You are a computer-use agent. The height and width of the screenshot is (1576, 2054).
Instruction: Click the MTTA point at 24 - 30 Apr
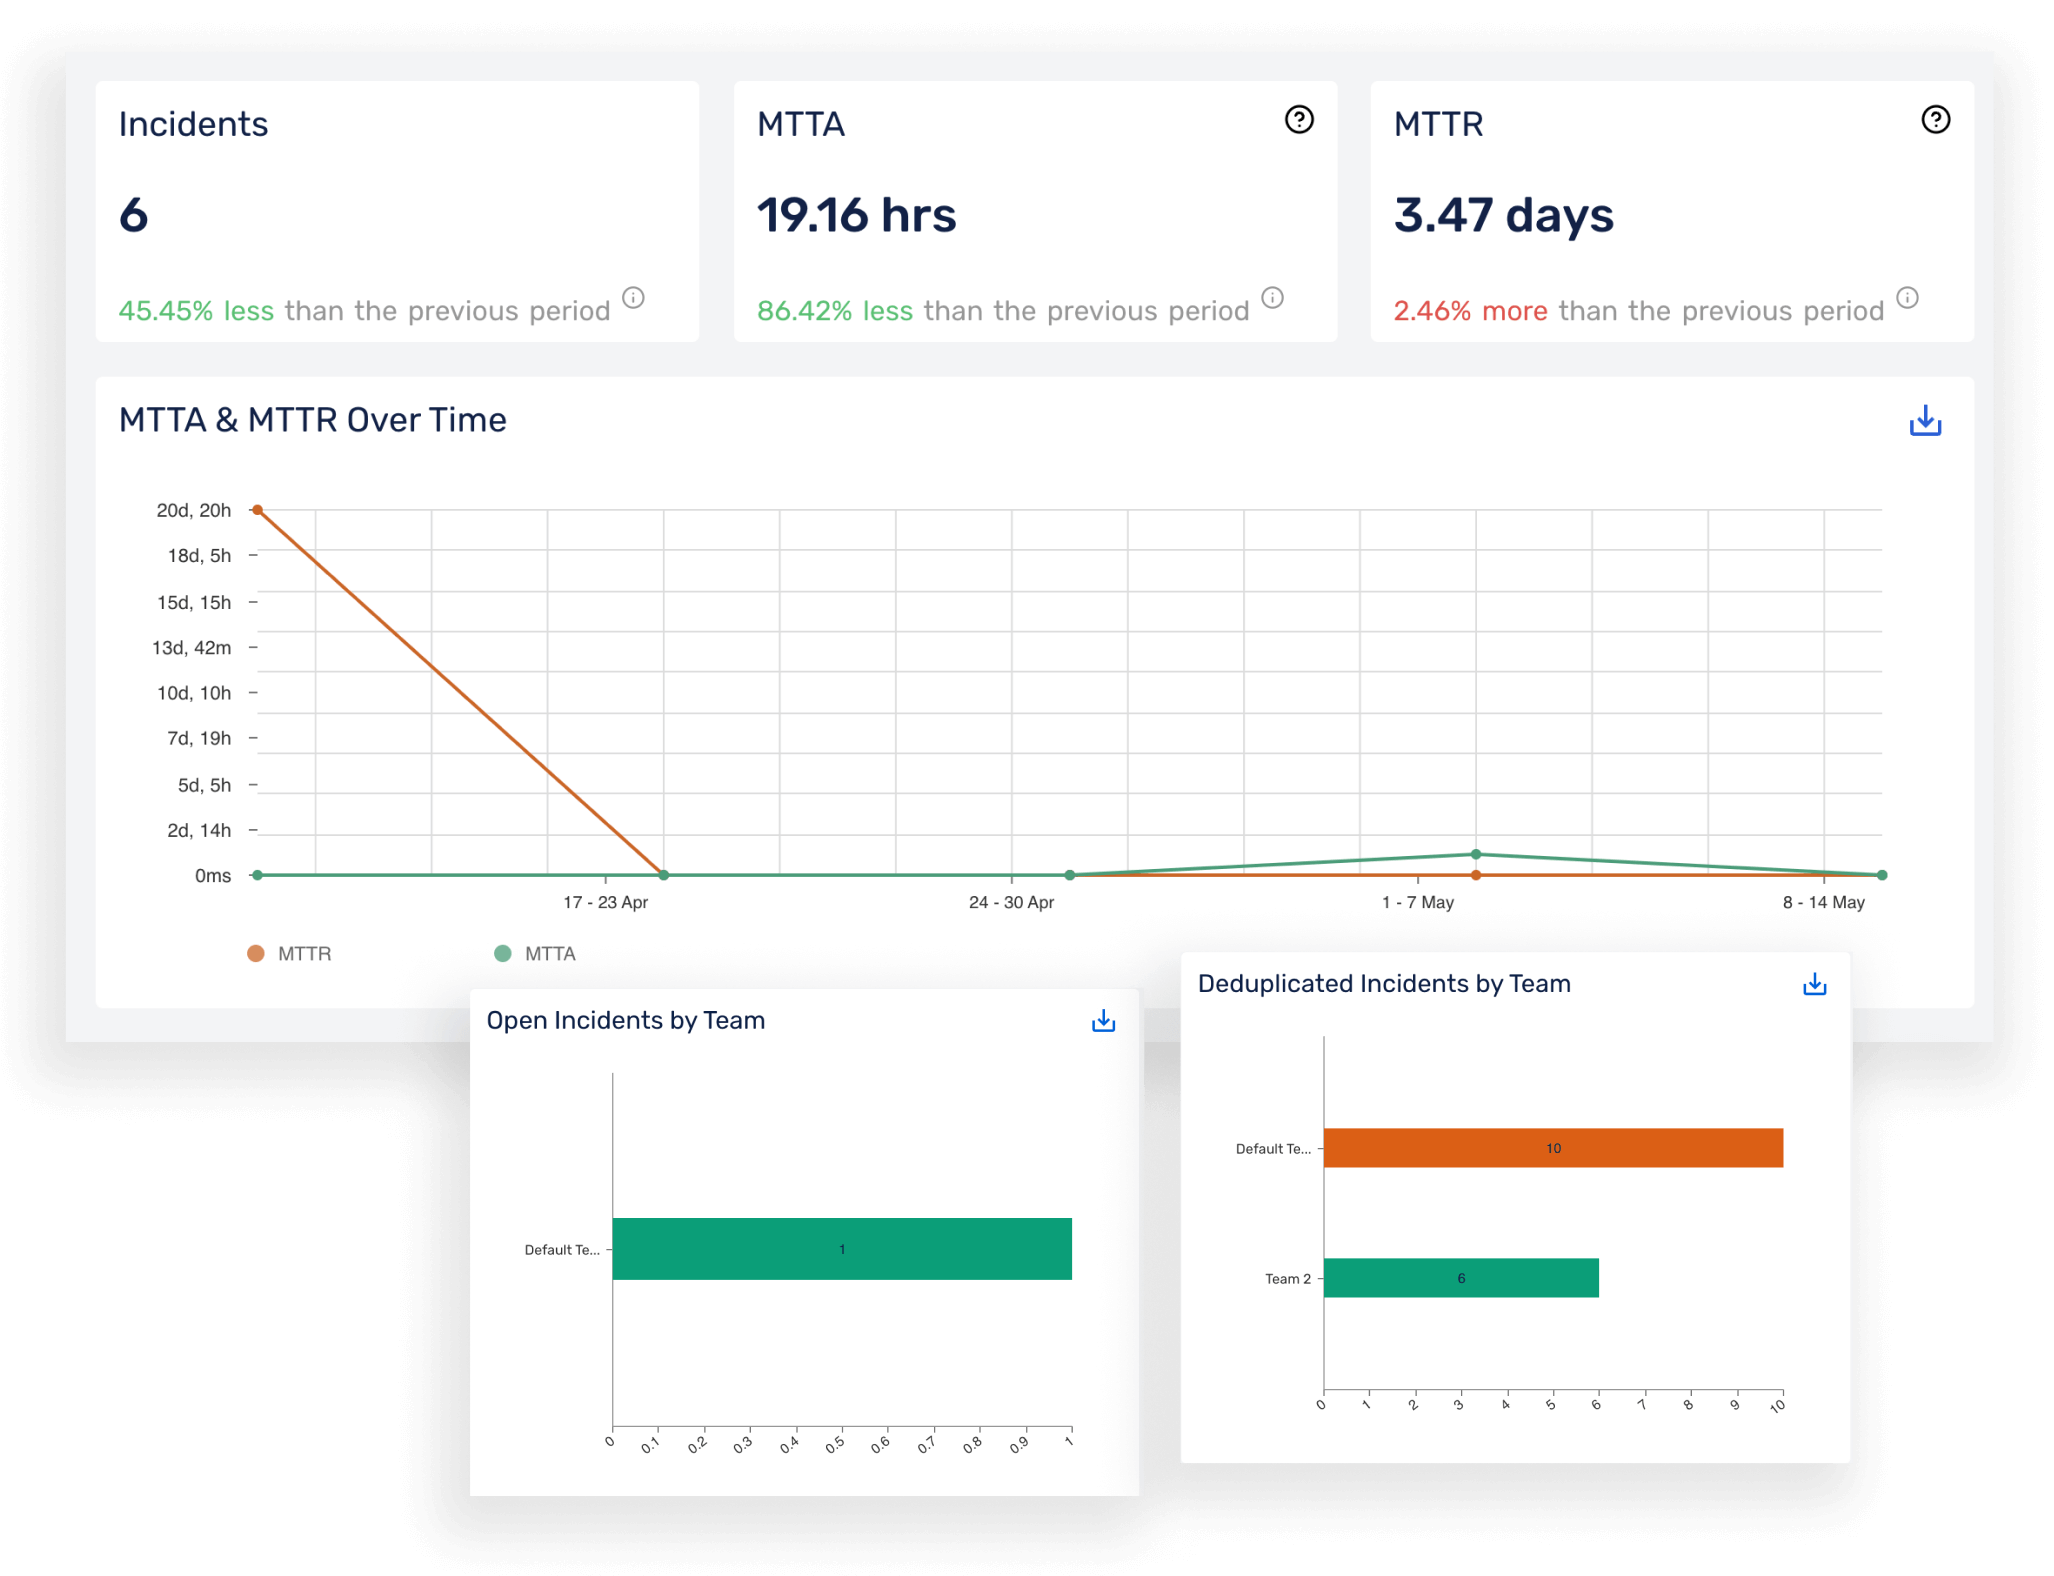[1070, 875]
